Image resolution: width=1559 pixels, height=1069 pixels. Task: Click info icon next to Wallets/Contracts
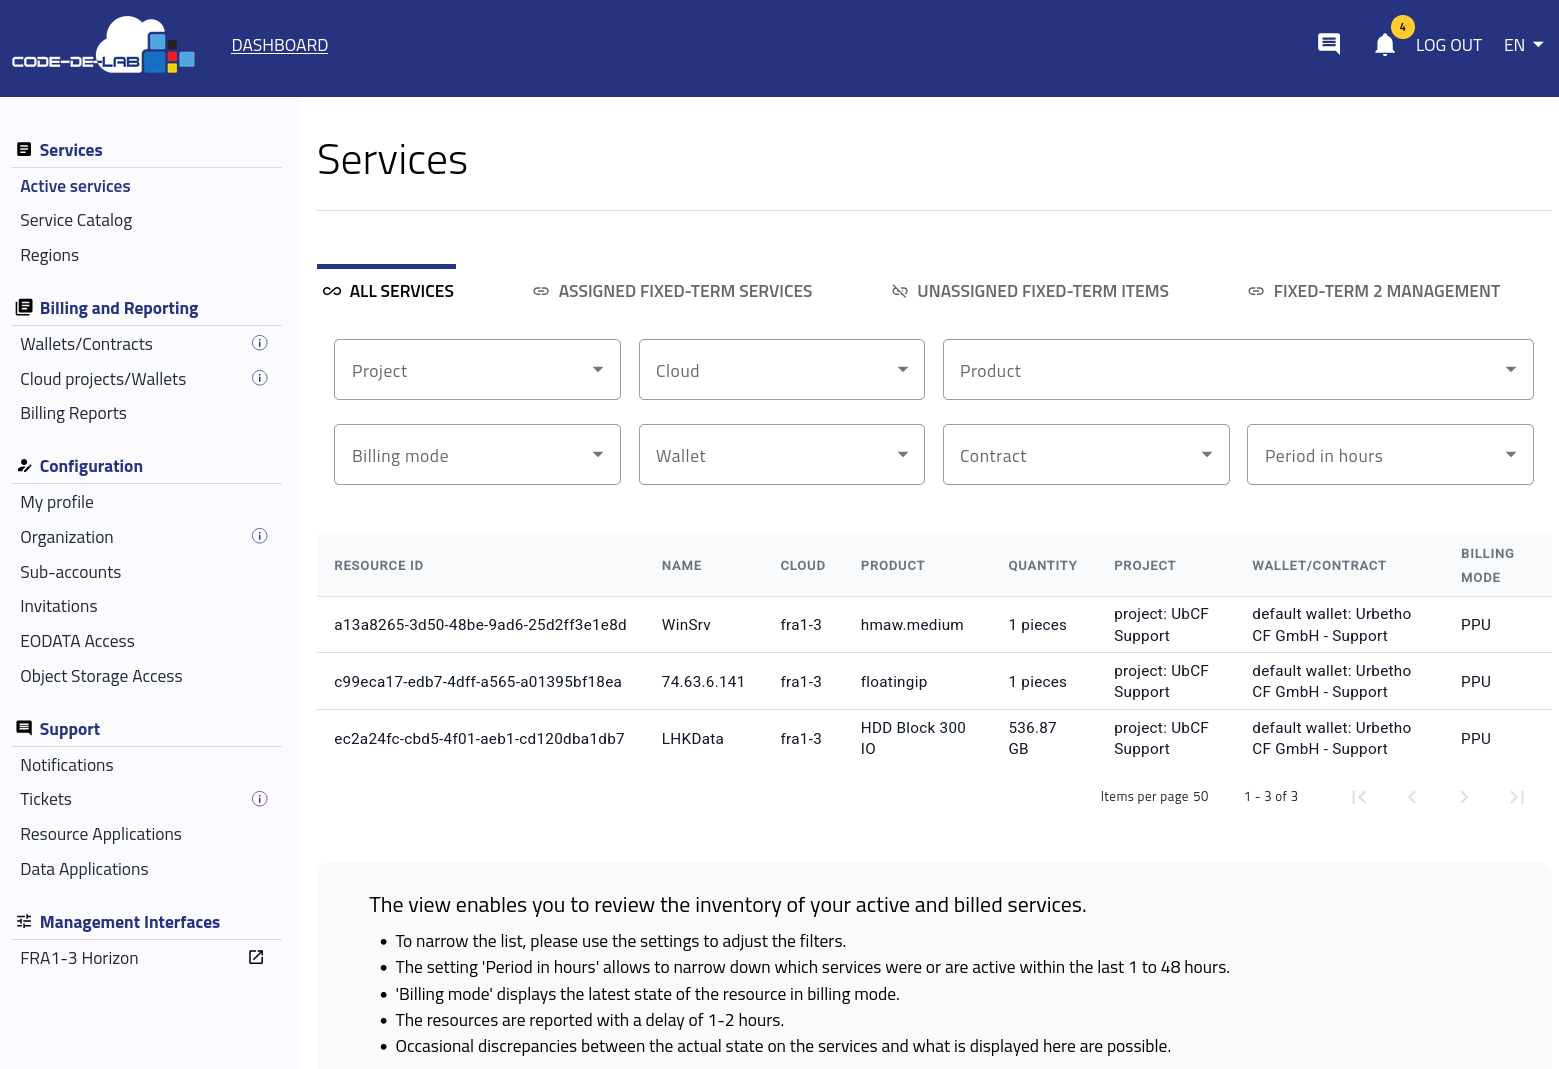(260, 343)
